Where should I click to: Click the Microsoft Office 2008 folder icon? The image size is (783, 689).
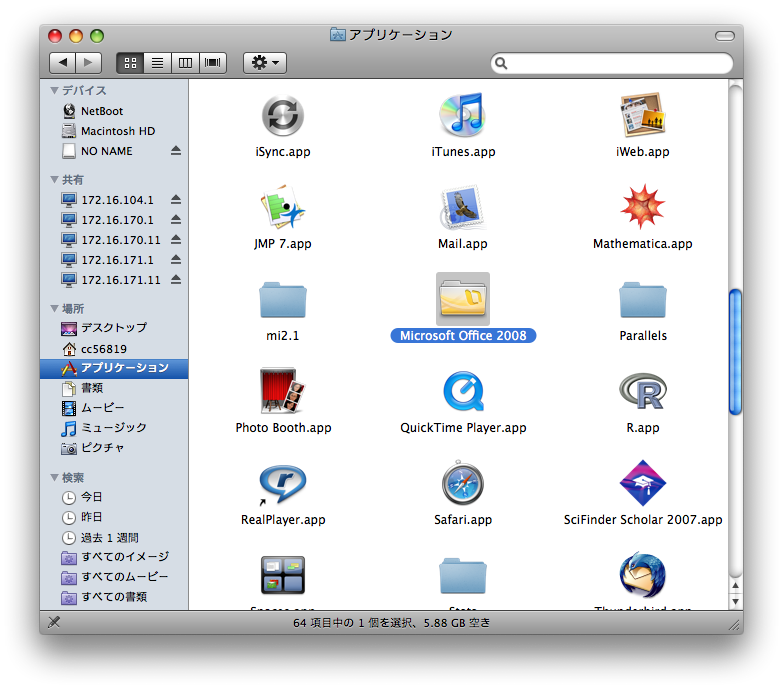462,299
